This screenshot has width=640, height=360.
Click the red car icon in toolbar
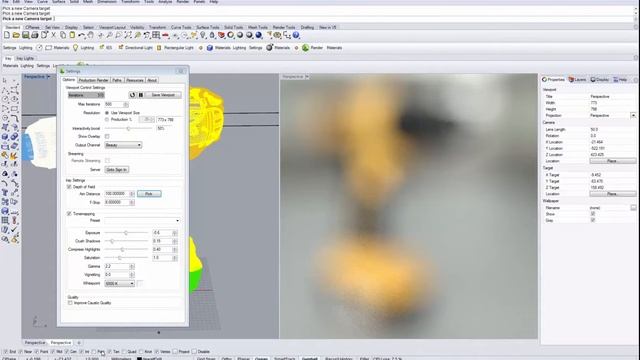[x=165, y=36]
